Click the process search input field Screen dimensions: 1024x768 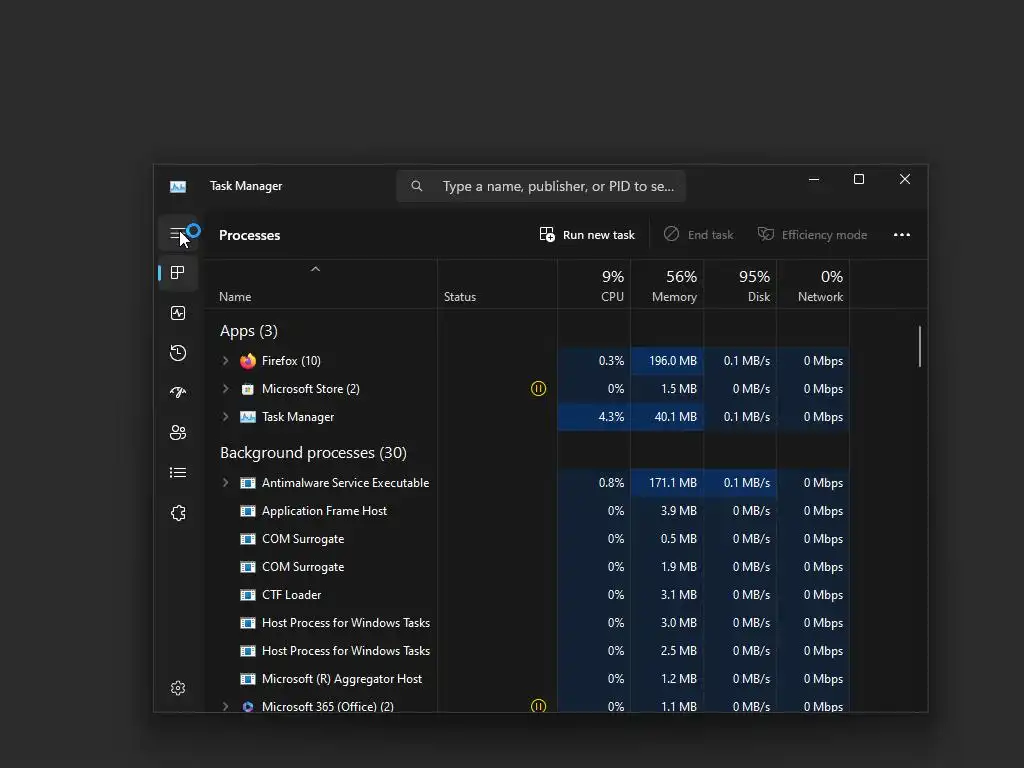(541, 186)
